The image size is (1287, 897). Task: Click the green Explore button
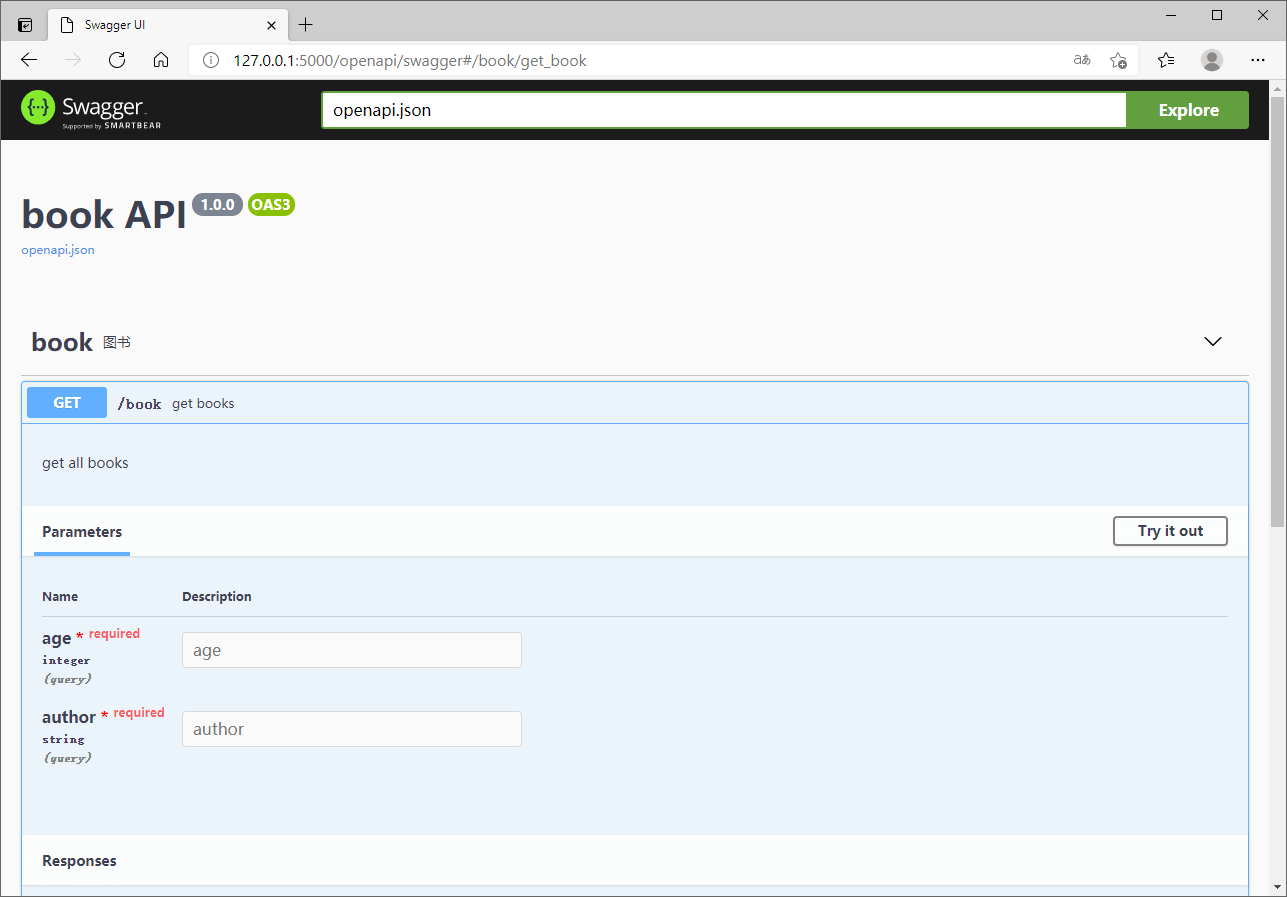coord(1187,110)
